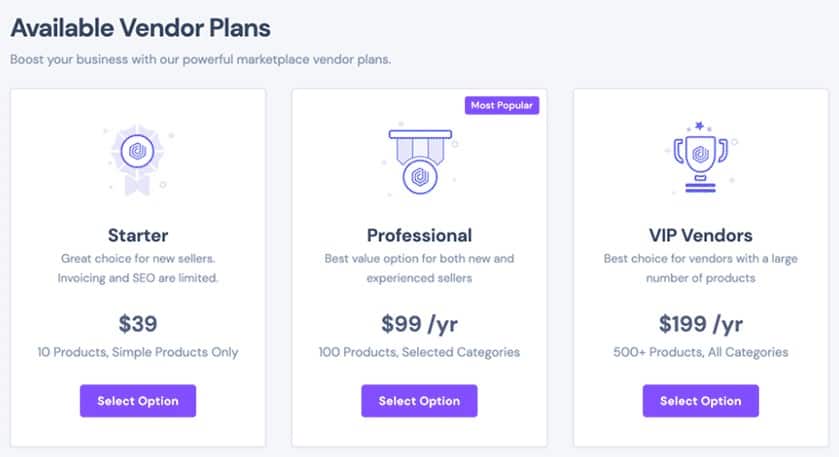Click the VIP Vendors plan title
The image size is (839, 457).
pyautogui.click(x=701, y=235)
